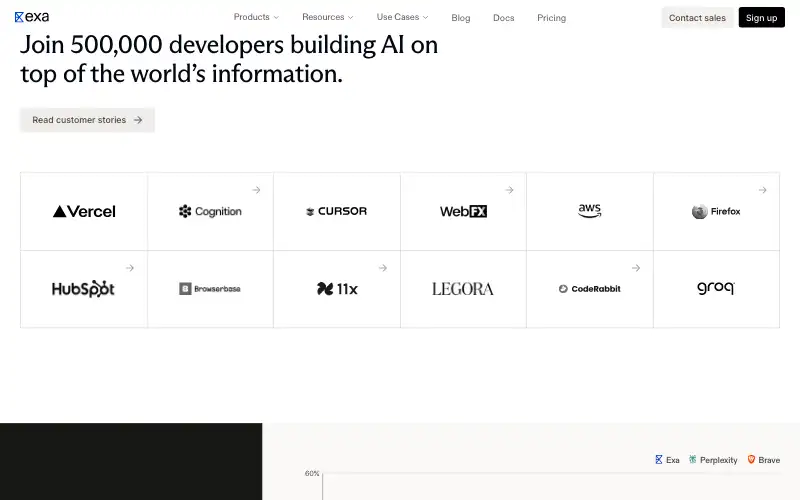Screen dimensions: 800x500
Task: Navigate to Pricing
Action: pyautogui.click(x=552, y=18)
